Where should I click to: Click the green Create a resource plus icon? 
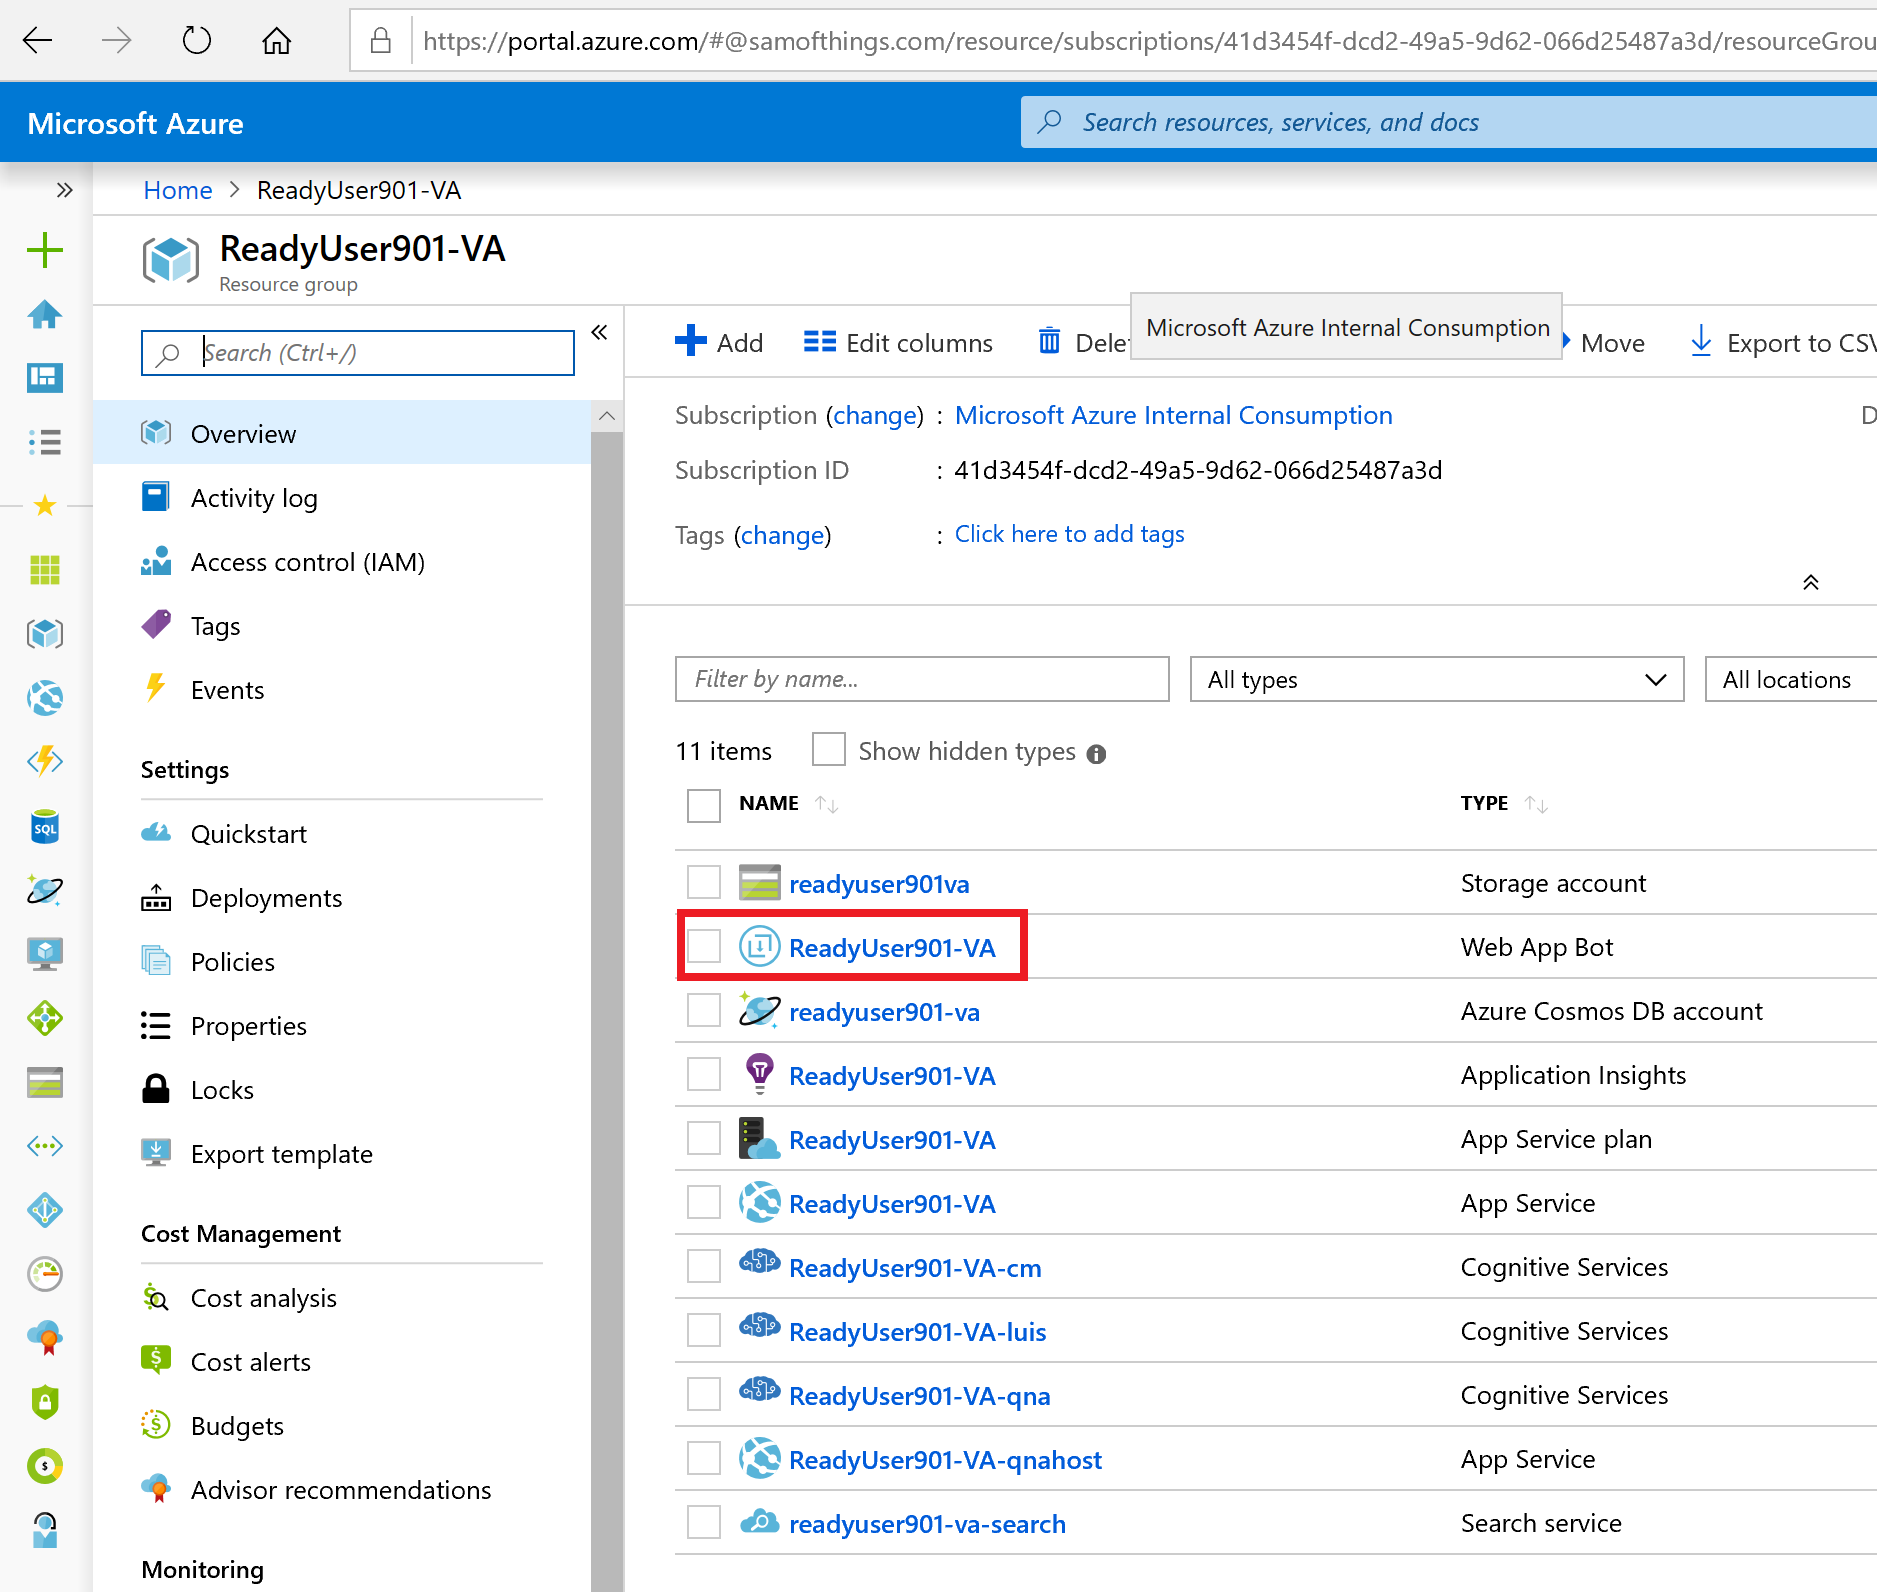pyautogui.click(x=45, y=250)
